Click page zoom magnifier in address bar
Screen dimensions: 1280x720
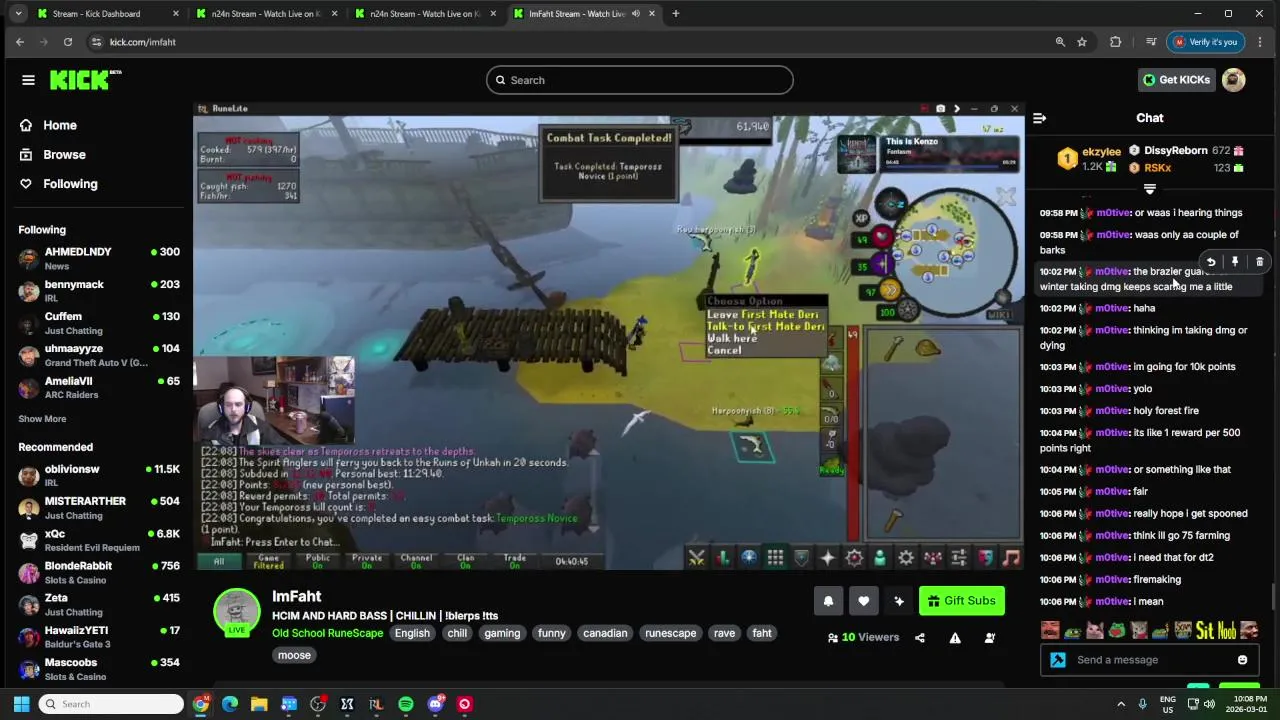1060,42
